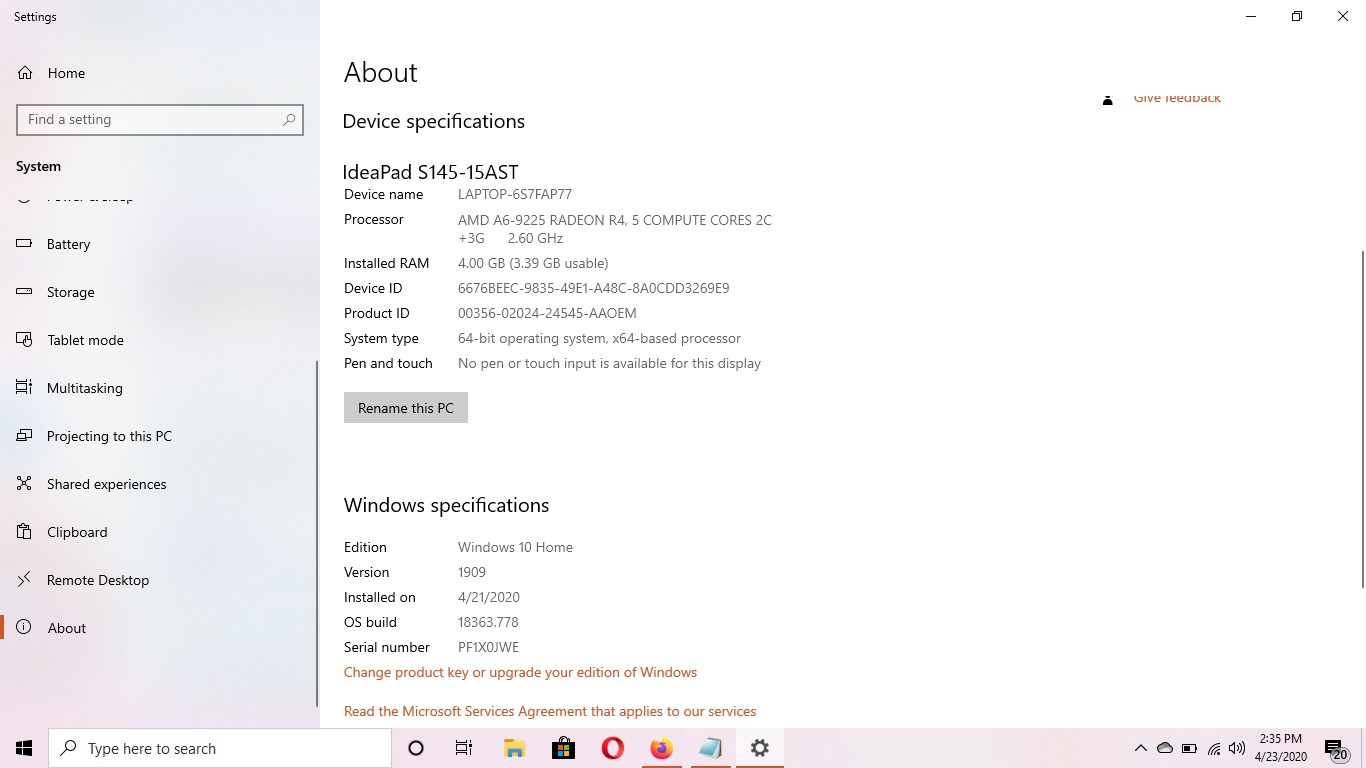Click the Product ID value 00356-02024-24545-AAOEM
Viewport: 1366px width, 768px height.
[547, 313]
